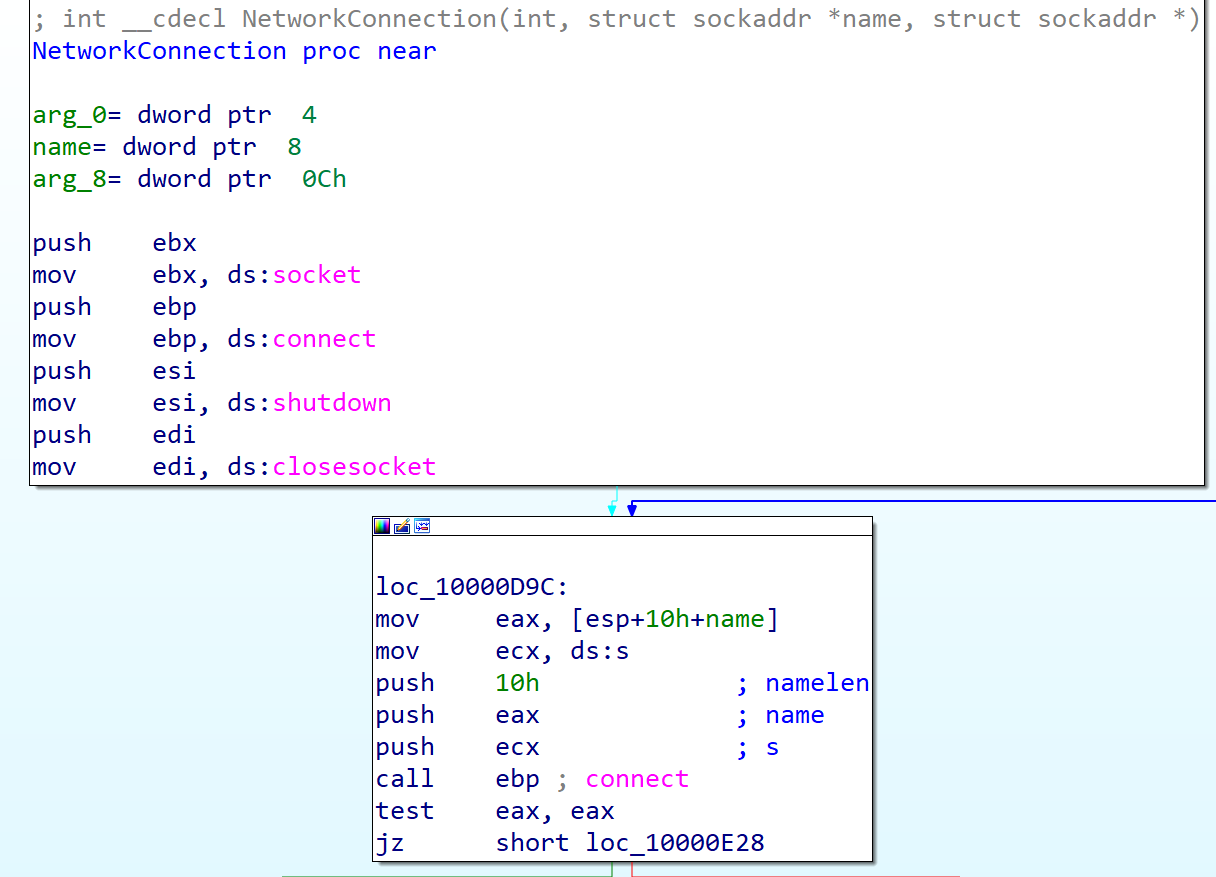Click the 'push edi' instruction
Viewport: 1216px width, 877px height.
click(x=114, y=435)
